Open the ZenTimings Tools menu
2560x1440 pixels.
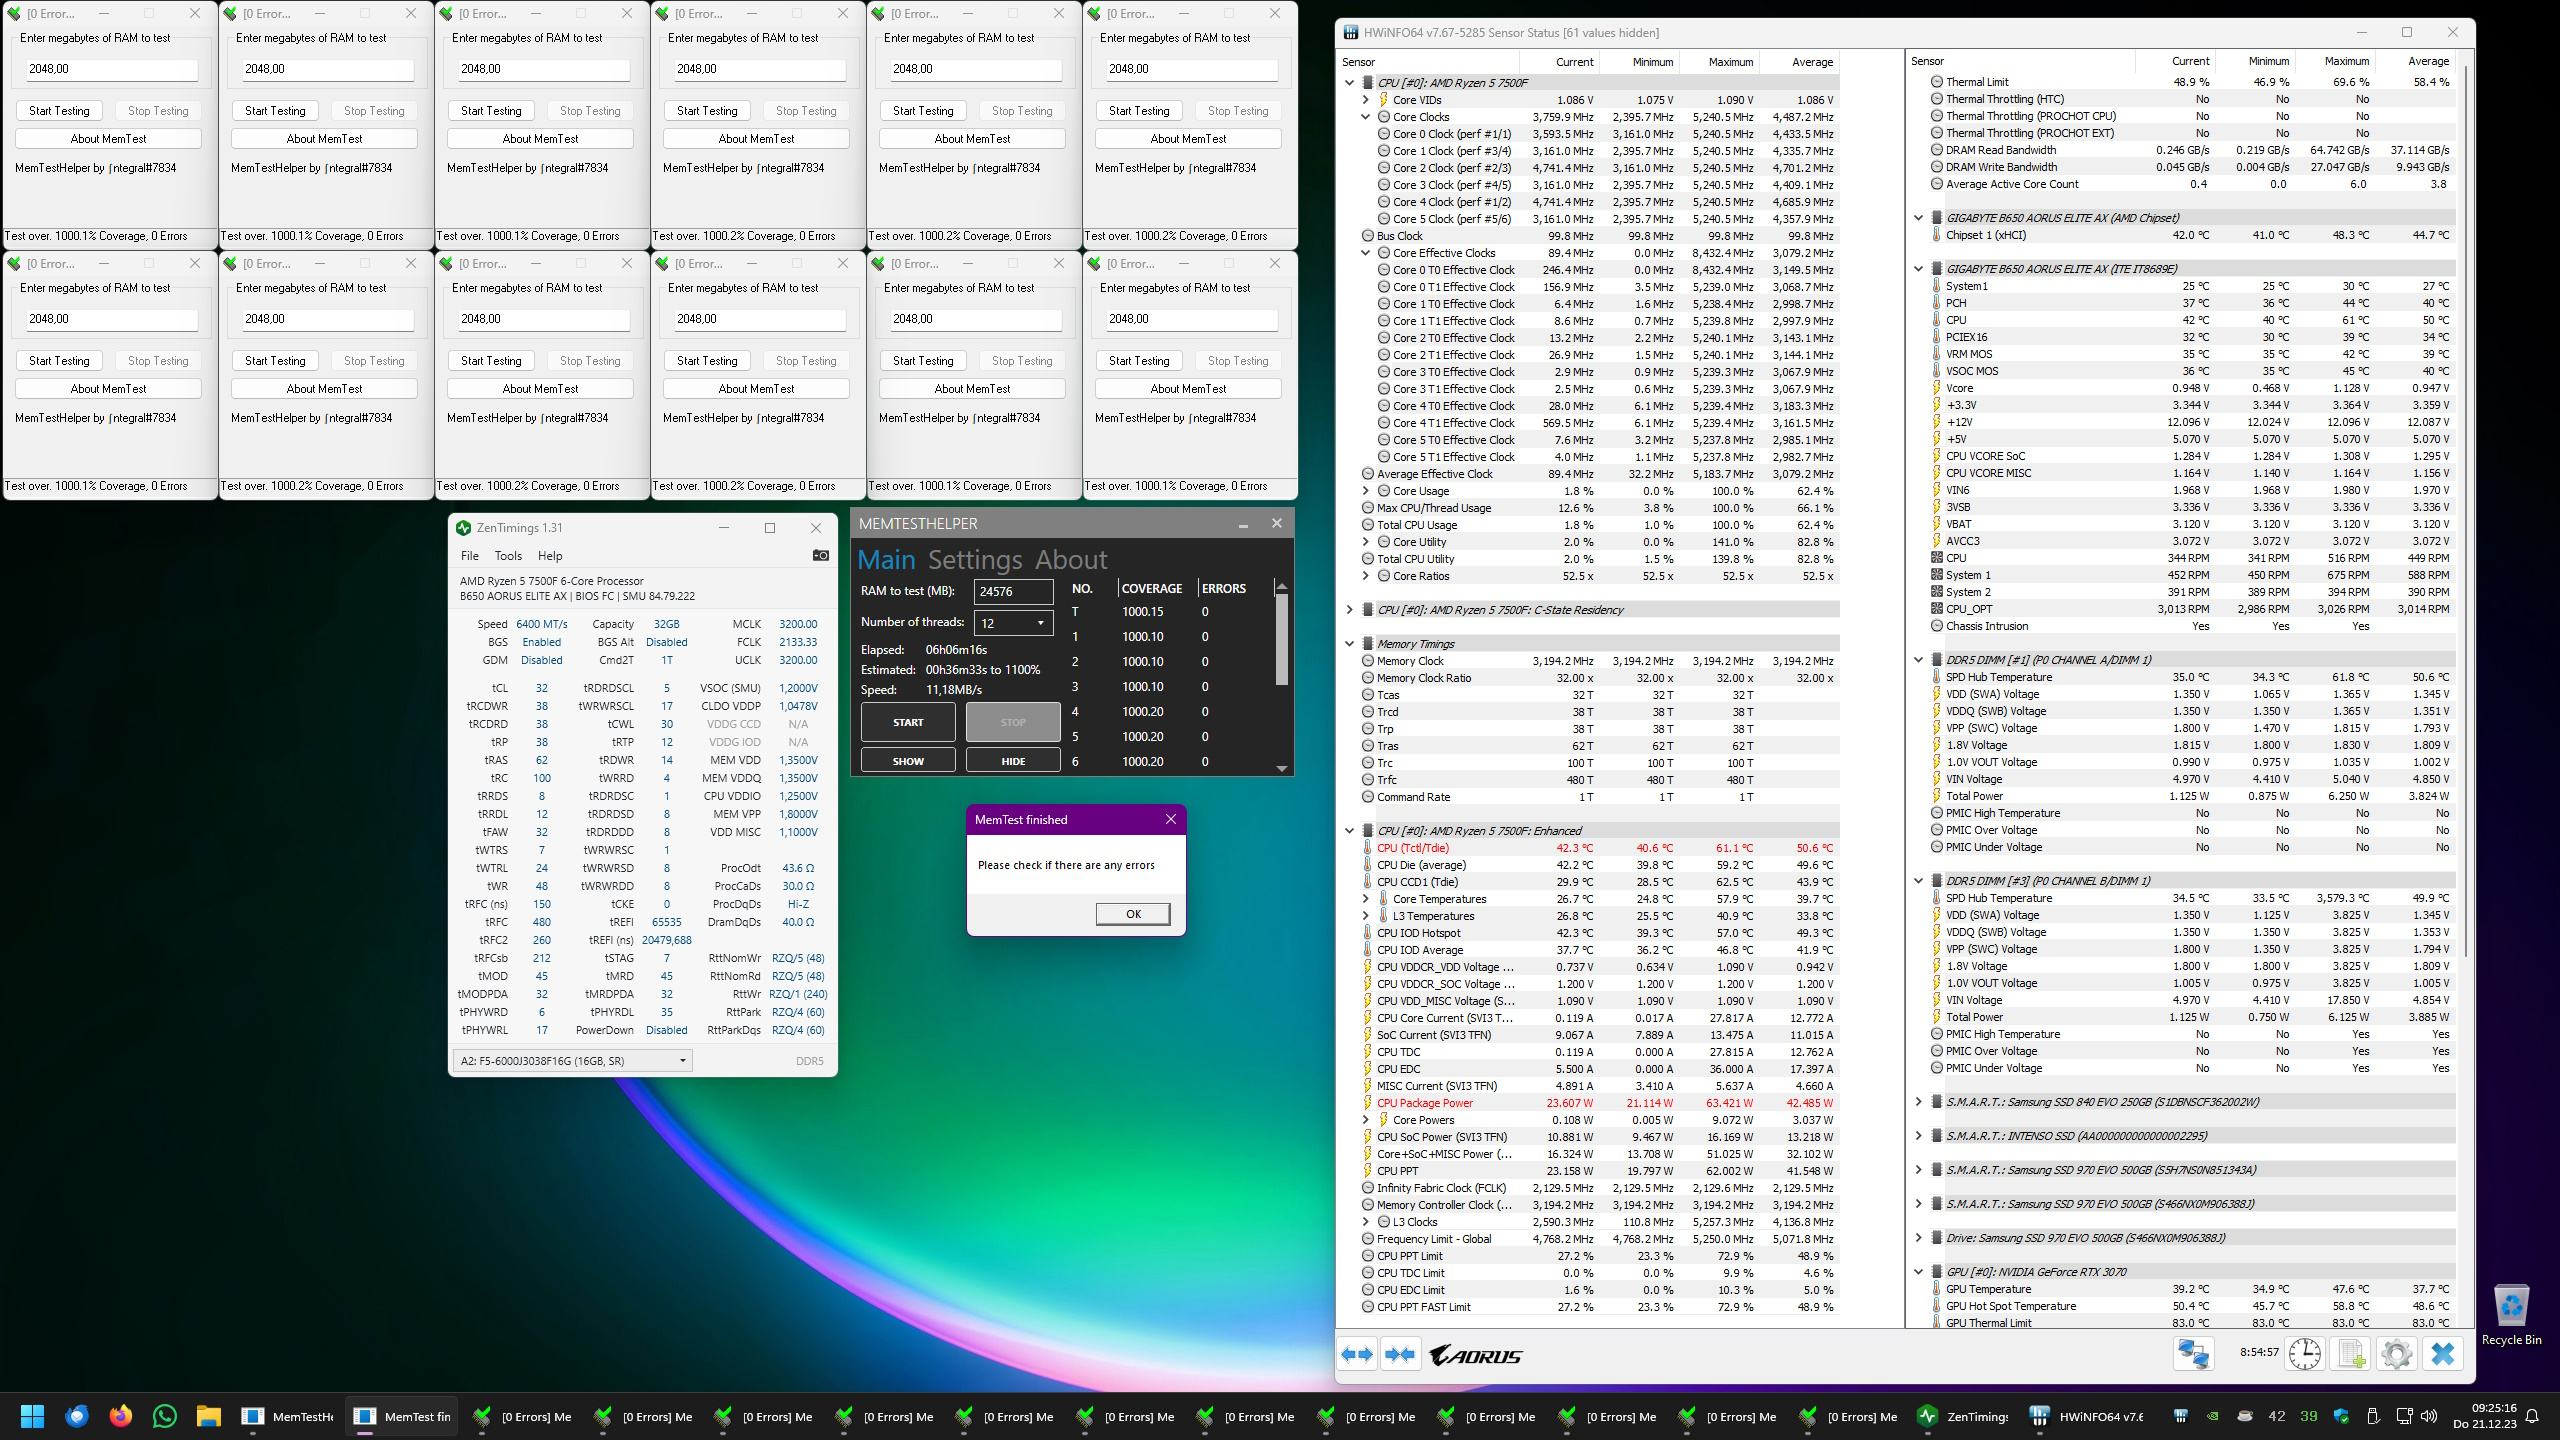pyautogui.click(x=508, y=556)
